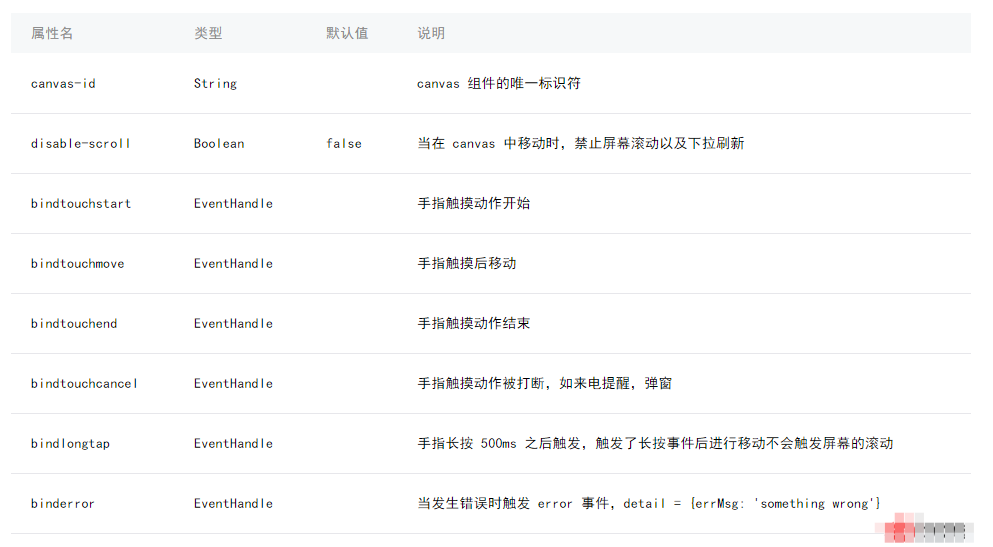Image resolution: width=993 pixels, height=547 pixels.
Task: Click the 说明 column header
Action: click(431, 34)
